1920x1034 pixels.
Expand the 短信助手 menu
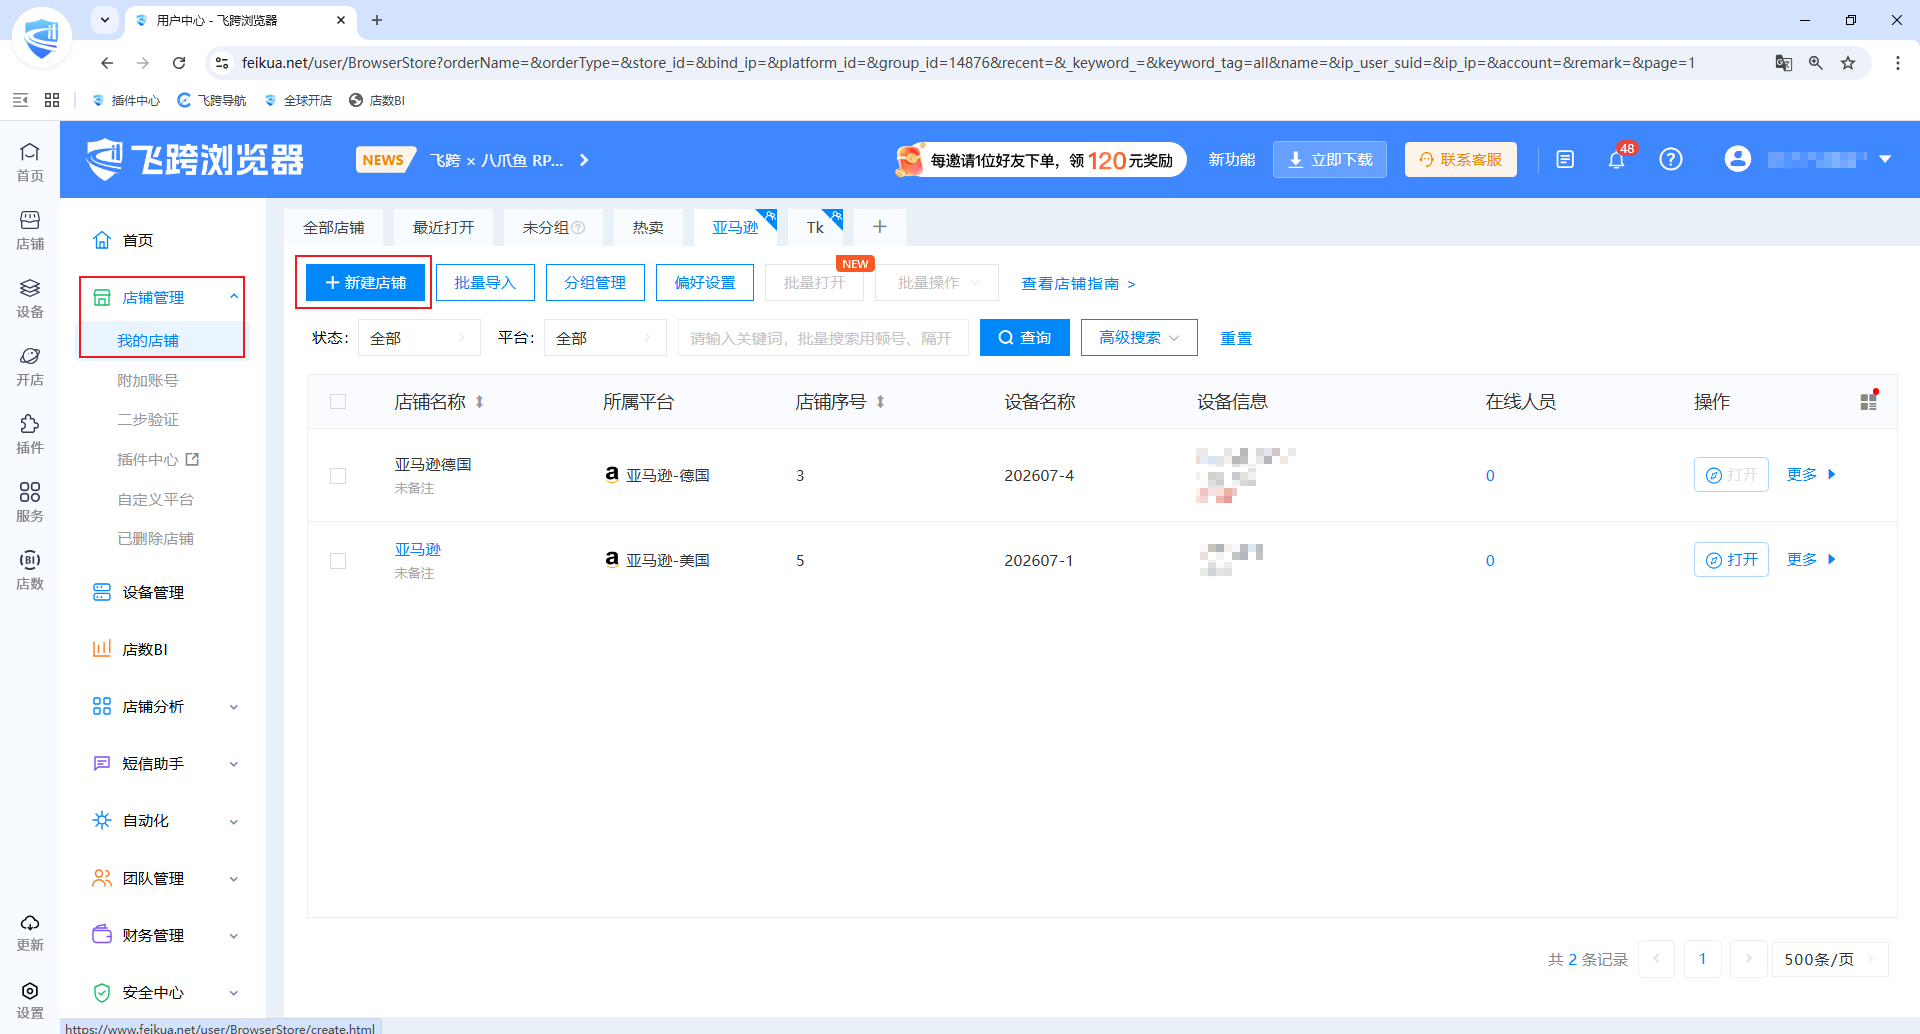click(x=165, y=764)
